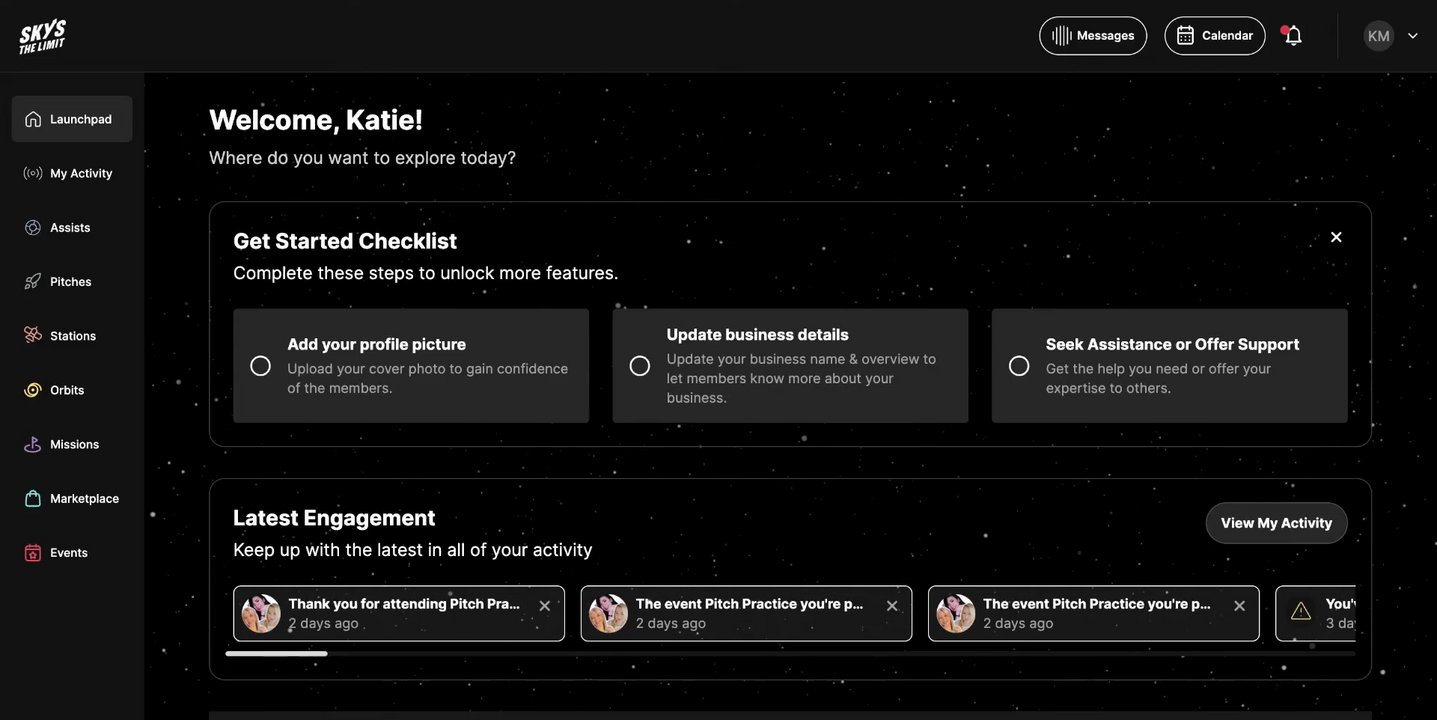Select the Orbits sidebar icon
The width and height of the screenshot is (1437, 720).
click(x=33, y=390)
